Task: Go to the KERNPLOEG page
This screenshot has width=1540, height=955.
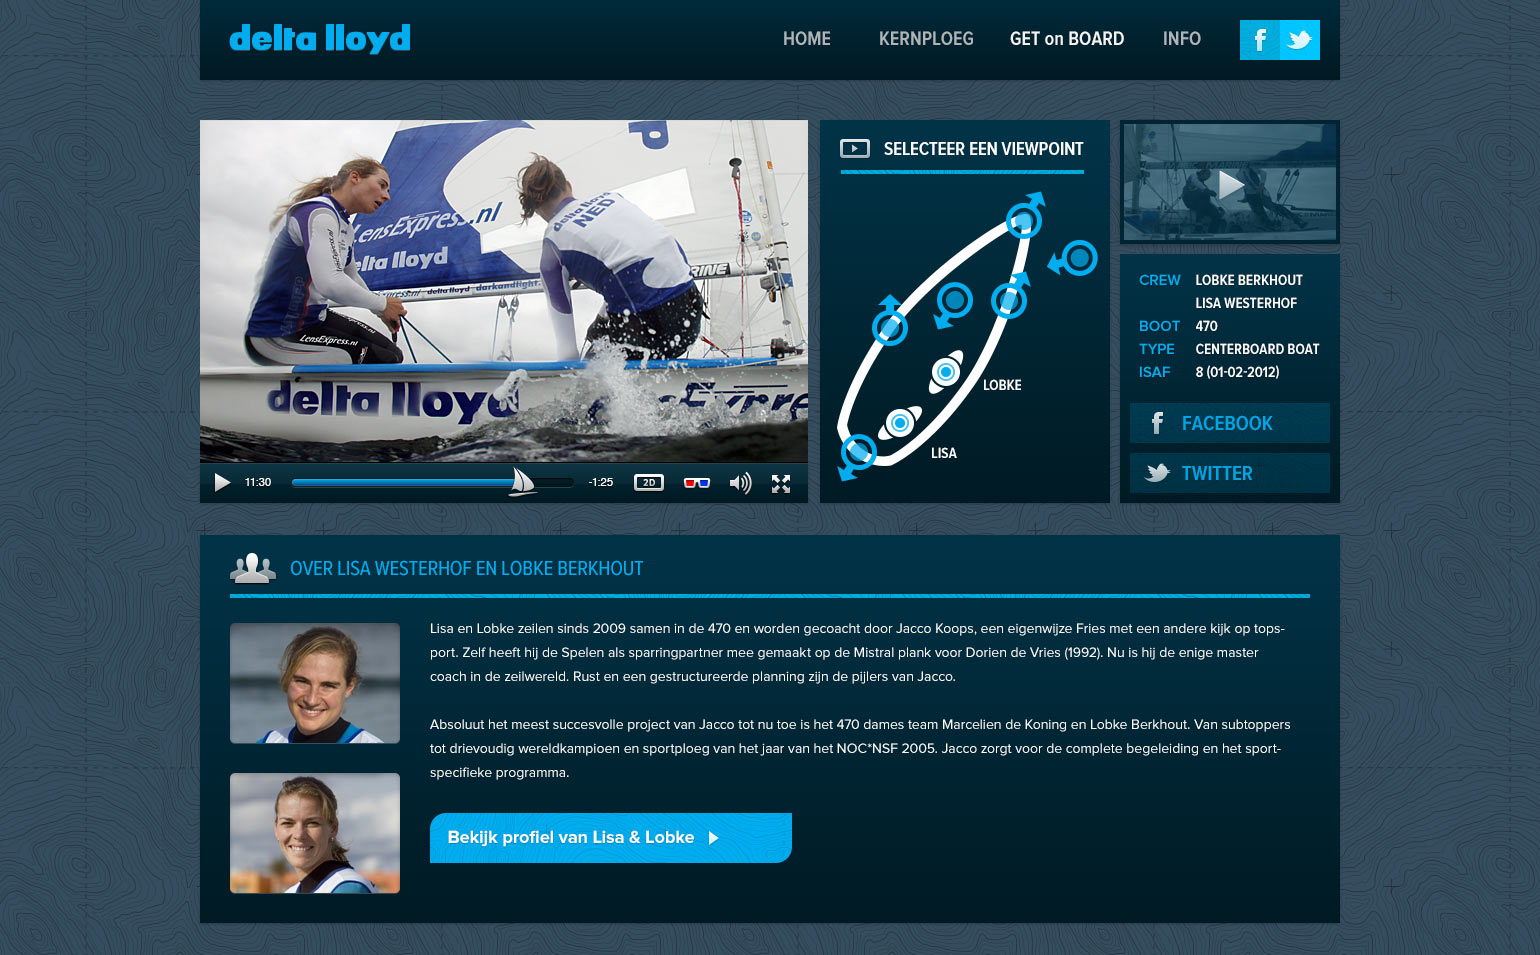Action: [926, 39]
